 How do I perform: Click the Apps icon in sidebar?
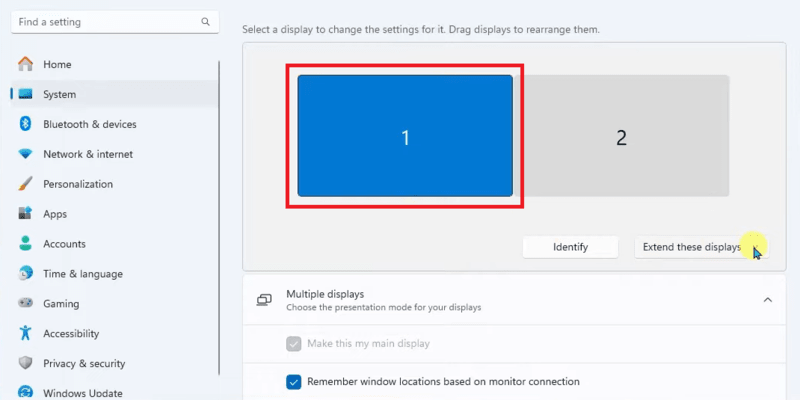click(26, 214)
